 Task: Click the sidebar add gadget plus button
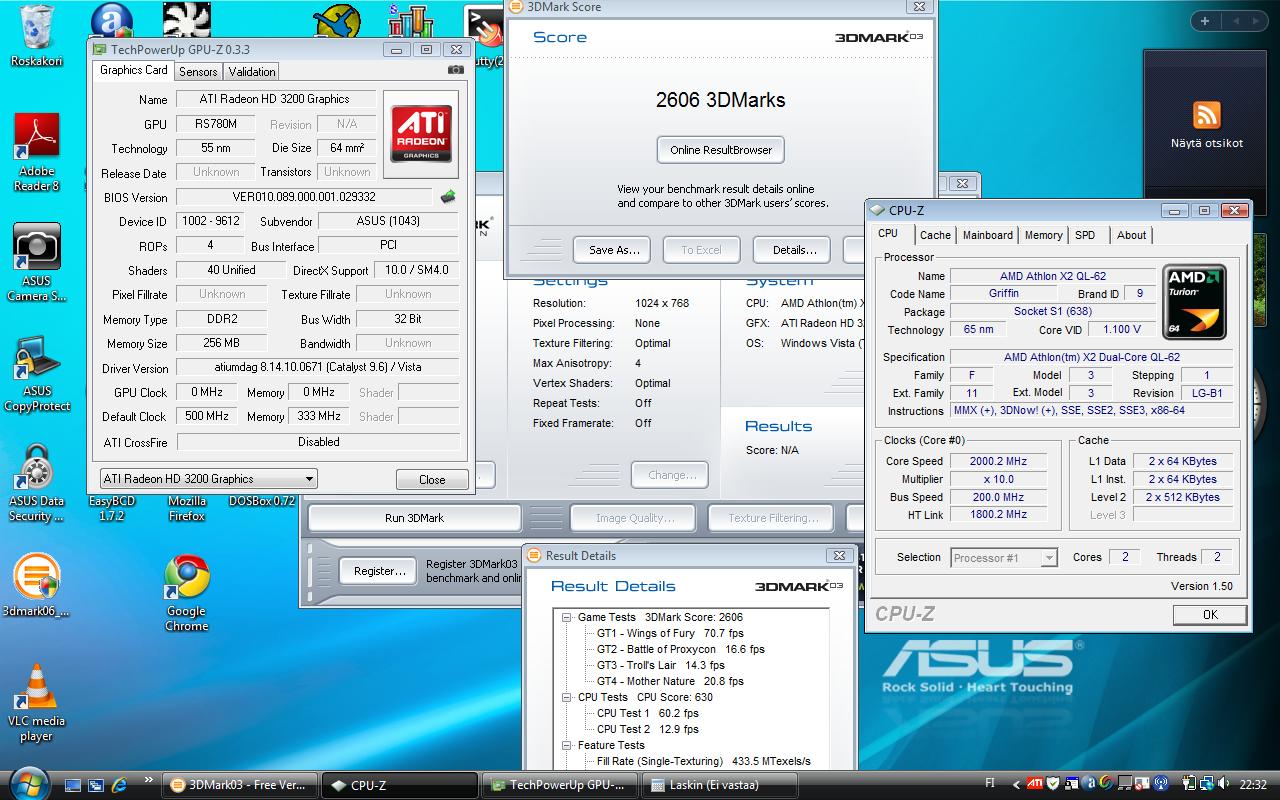1205,21
